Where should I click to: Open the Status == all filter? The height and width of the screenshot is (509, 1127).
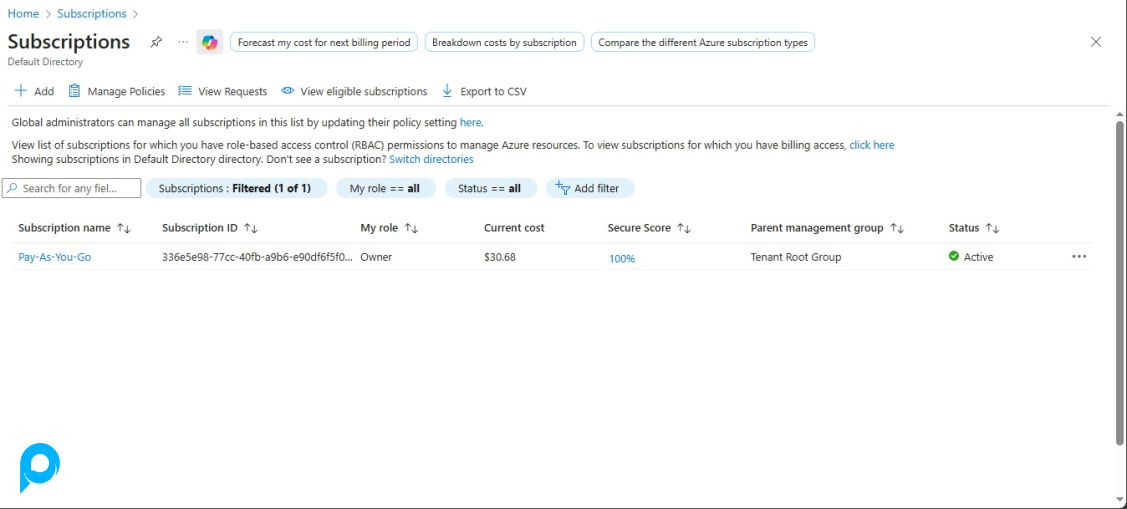490,188
